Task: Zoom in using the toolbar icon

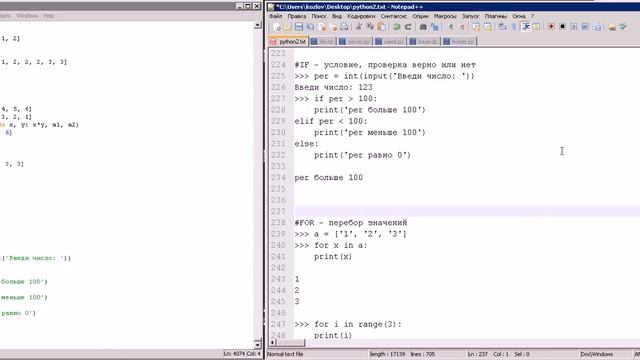Action: click(x=451, y=27)
